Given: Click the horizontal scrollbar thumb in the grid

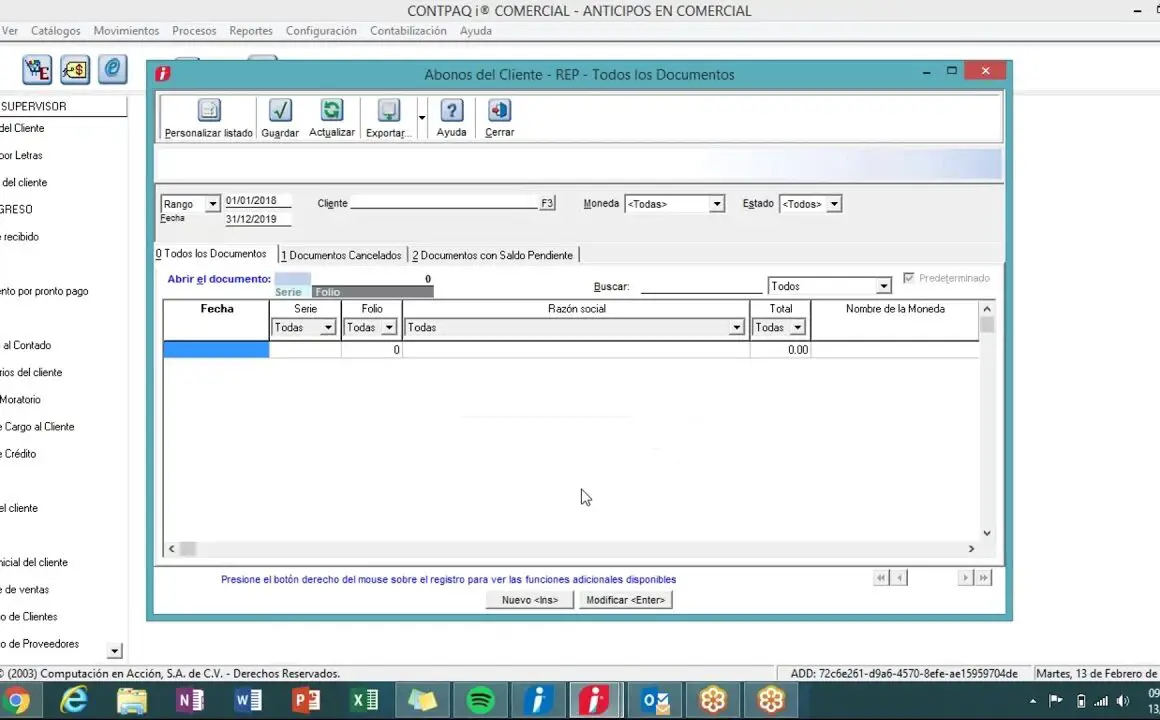Looking at the screenshot, I should tap(188, 549).
